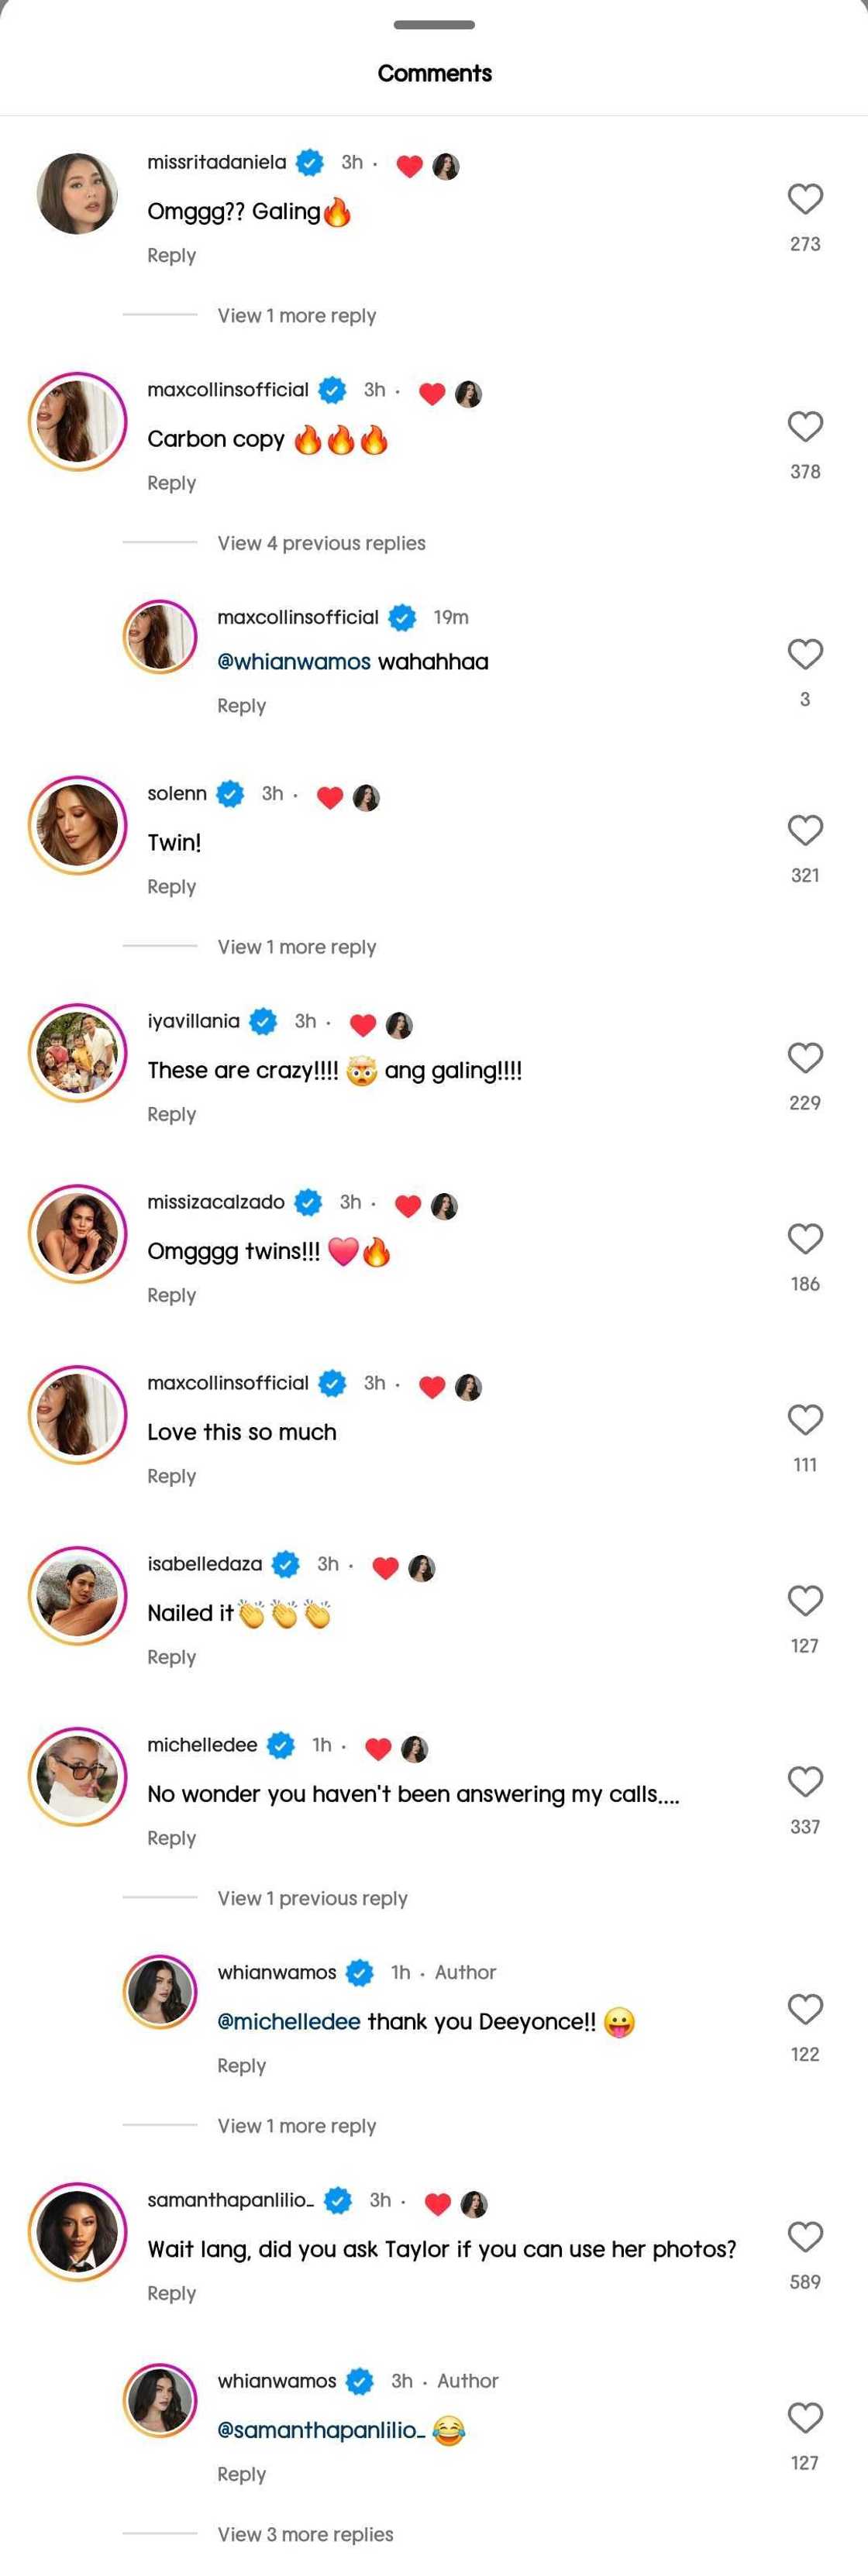Image resolution: width=868 pixels, height=2576 pixels.
Task: Like missritadaniela's "Omggg?? Galing" comment
Action: [x=805, y=199]
